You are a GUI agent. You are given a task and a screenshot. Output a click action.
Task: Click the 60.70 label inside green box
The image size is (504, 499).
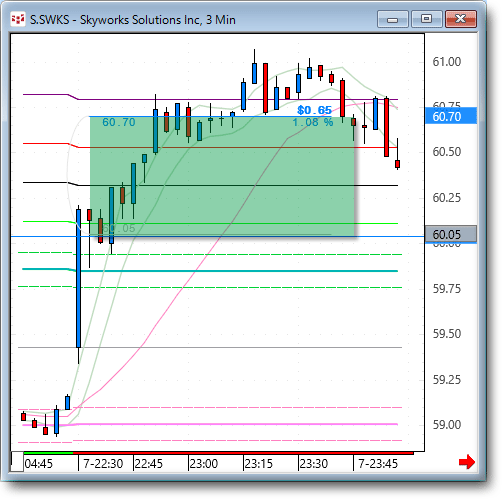tap(119, 122)
